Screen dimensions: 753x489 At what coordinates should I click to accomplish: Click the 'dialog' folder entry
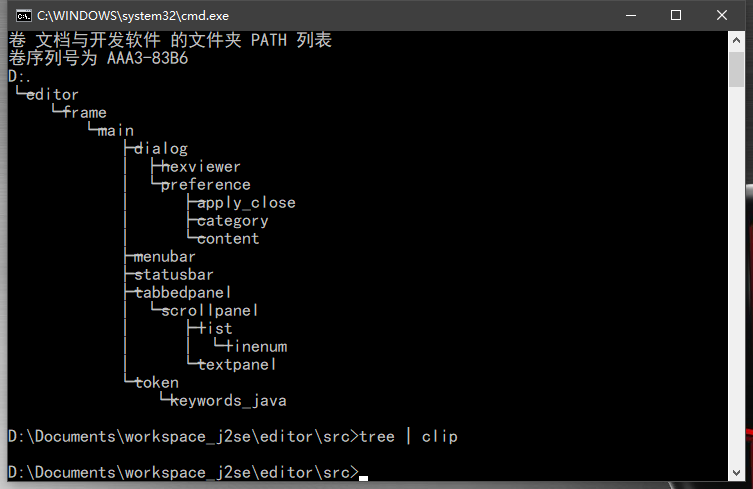click(x=161, y=149)
